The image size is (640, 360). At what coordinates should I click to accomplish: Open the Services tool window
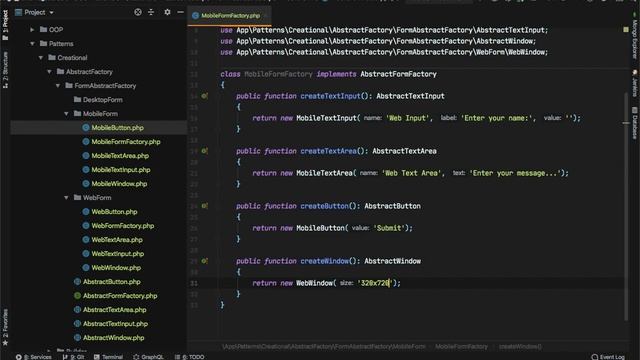34,357
